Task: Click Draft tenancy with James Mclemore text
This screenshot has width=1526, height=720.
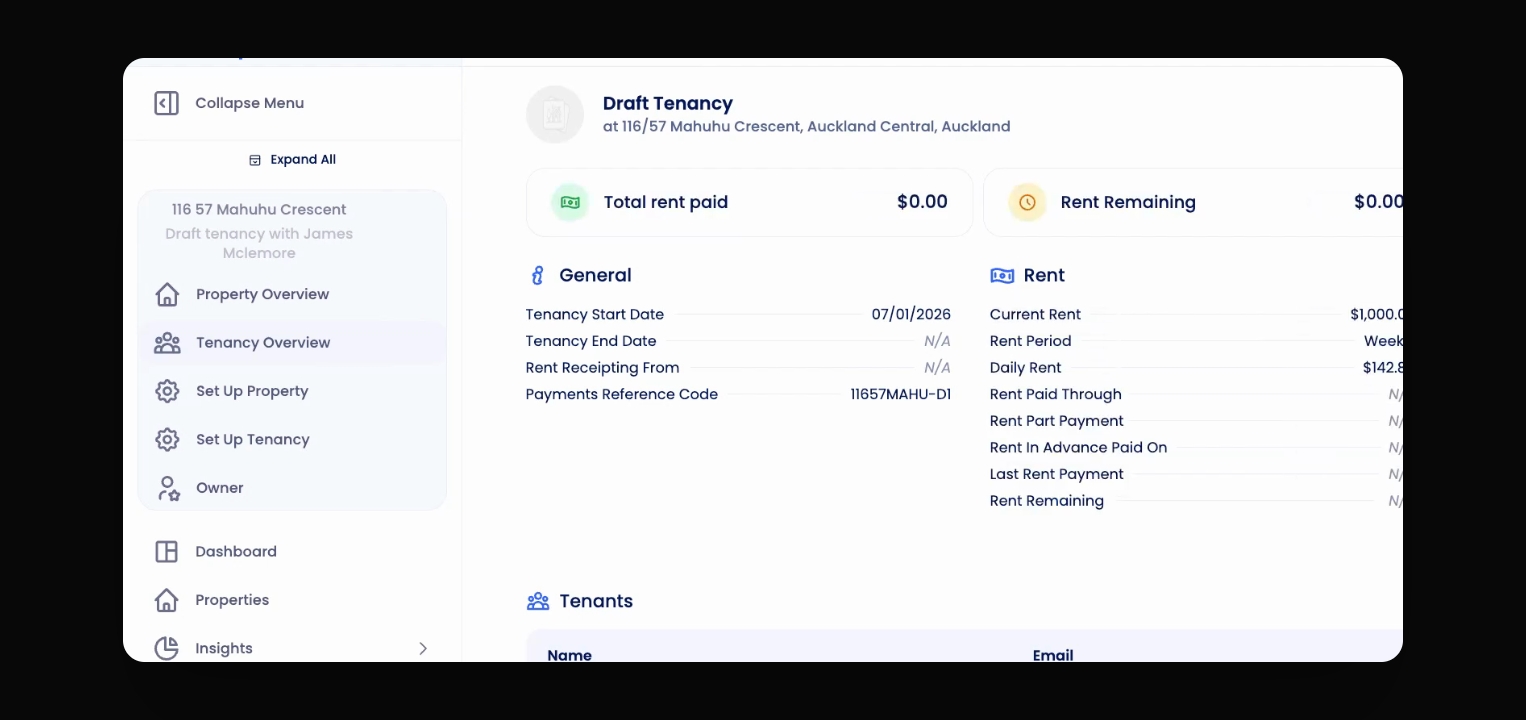Action: pyautogui.click(x=259, y=243)
